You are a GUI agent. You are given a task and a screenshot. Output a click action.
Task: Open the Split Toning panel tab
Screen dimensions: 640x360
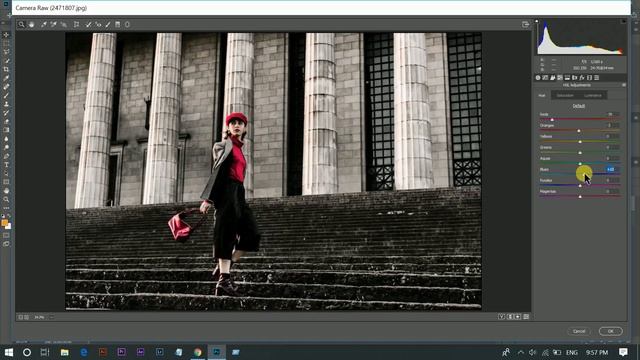(567, 78)
